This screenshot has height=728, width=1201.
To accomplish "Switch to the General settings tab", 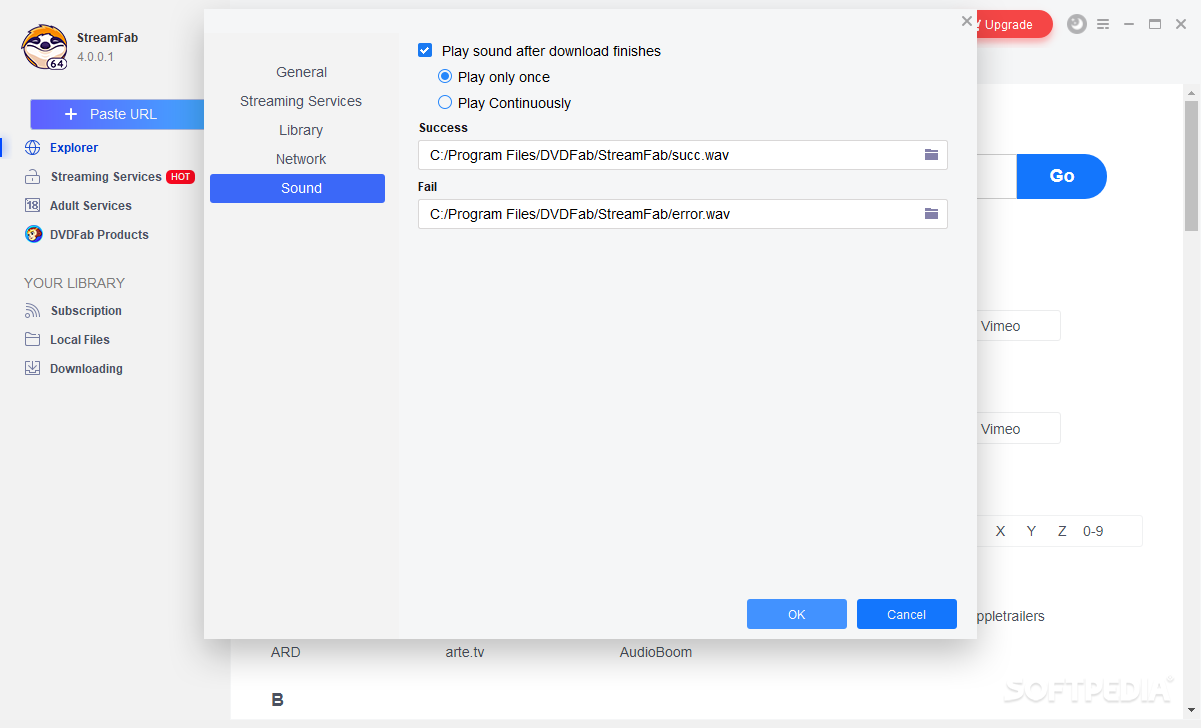I will 301,72.
